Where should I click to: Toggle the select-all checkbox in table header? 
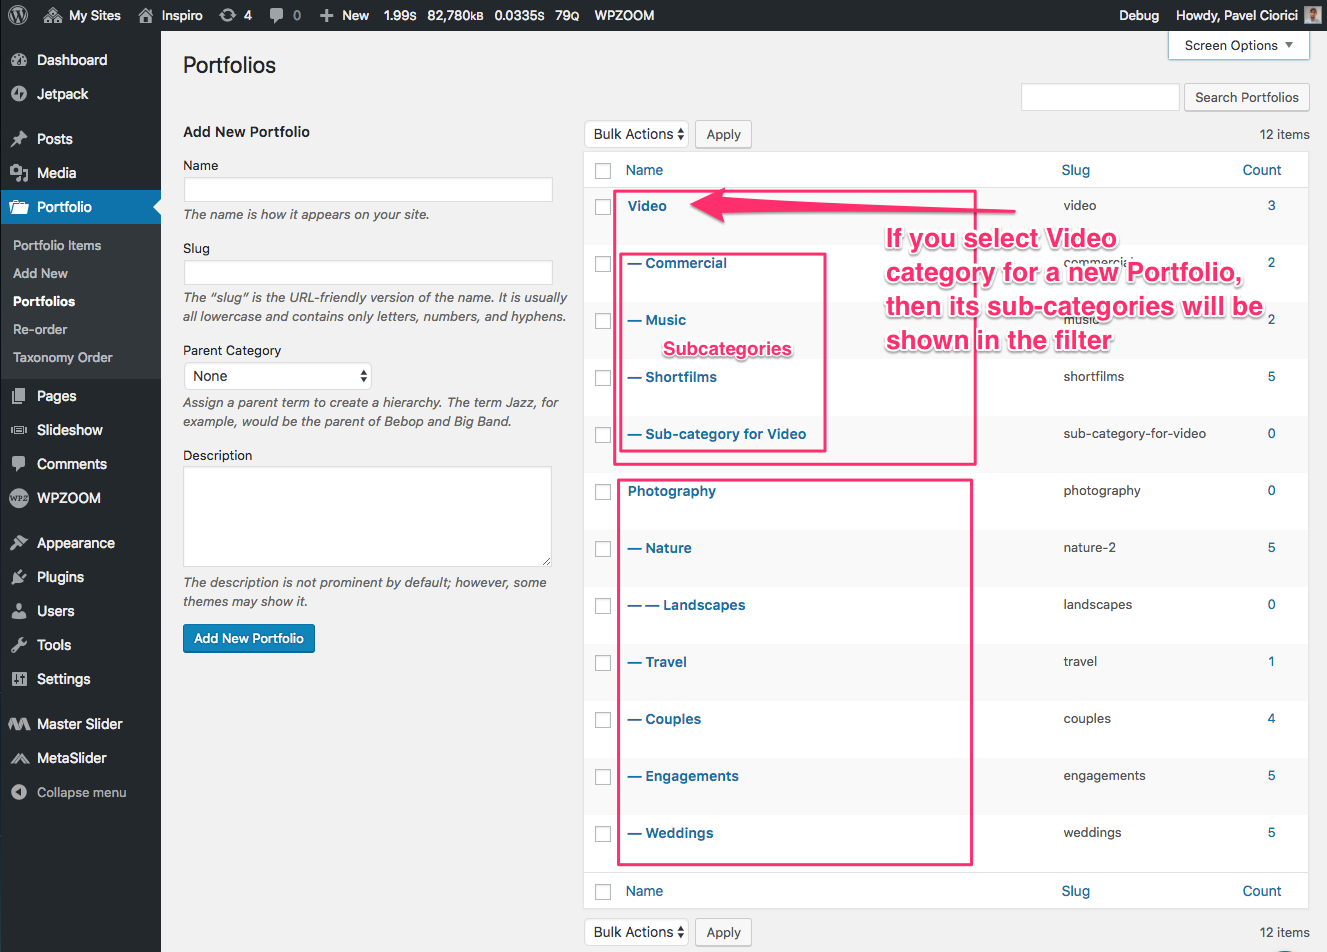point(603,171)
